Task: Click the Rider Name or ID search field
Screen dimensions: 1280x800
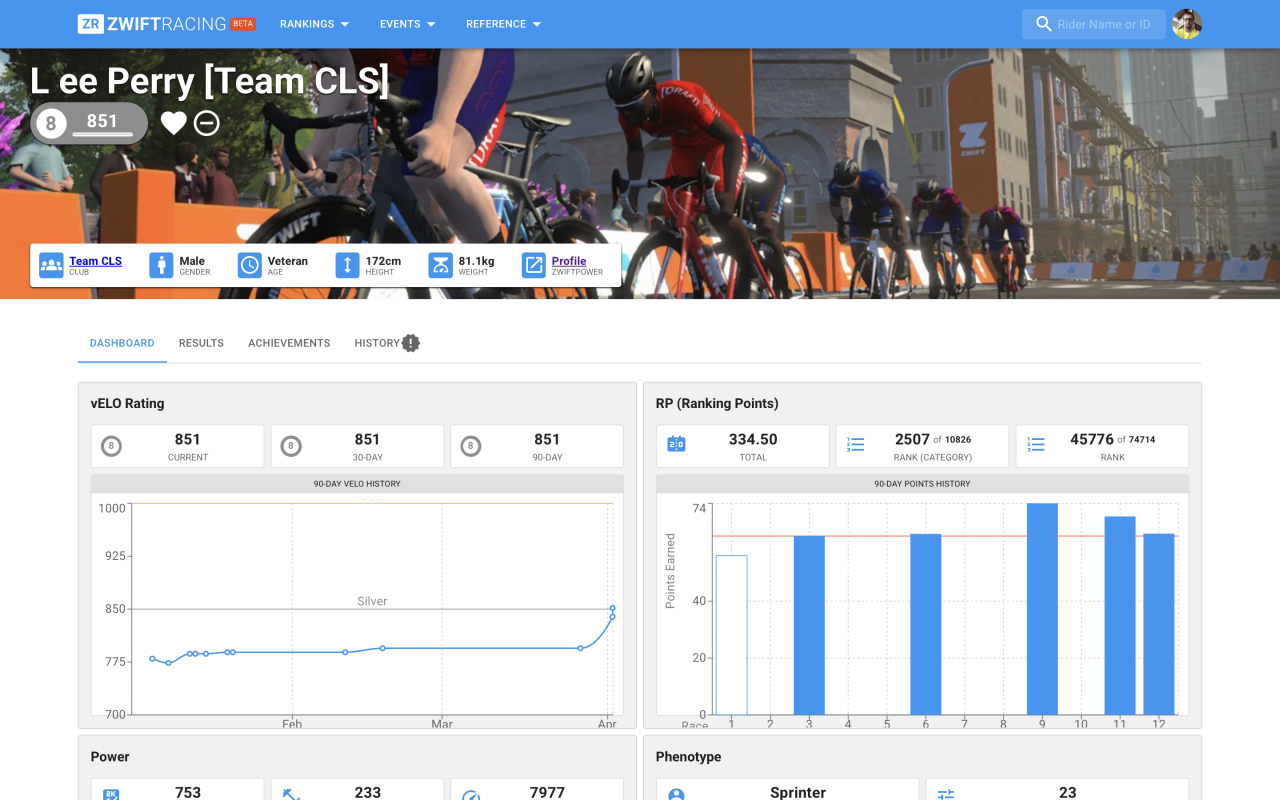Action: 1093,24
